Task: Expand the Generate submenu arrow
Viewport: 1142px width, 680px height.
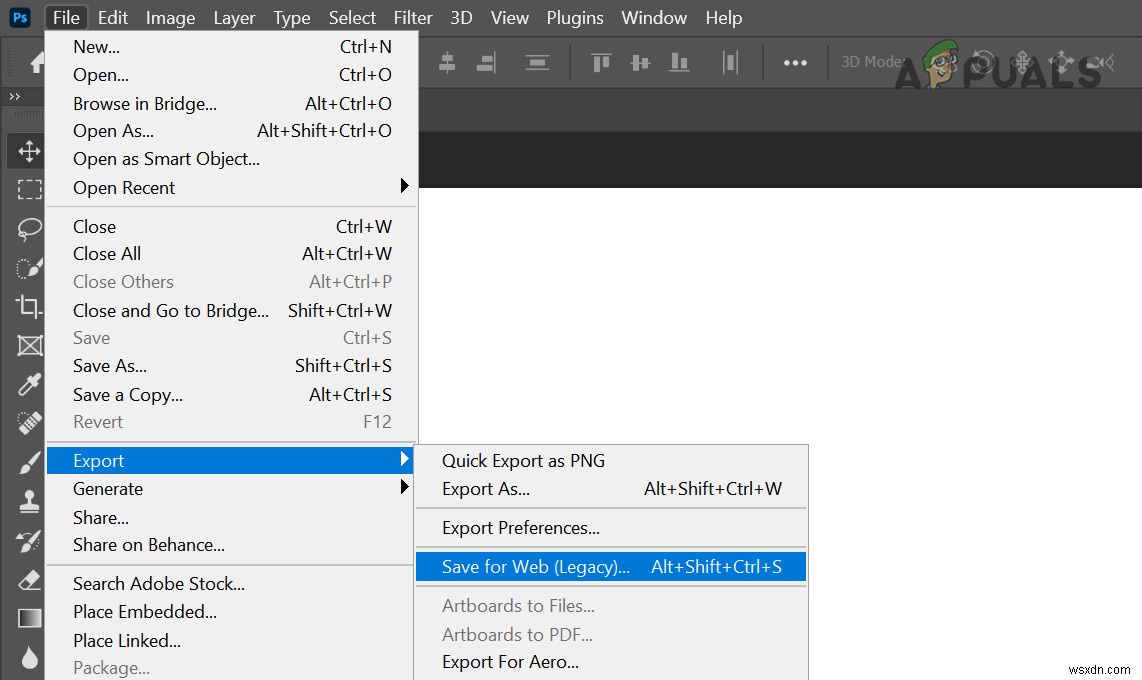Action: click(x=404, y=486)
